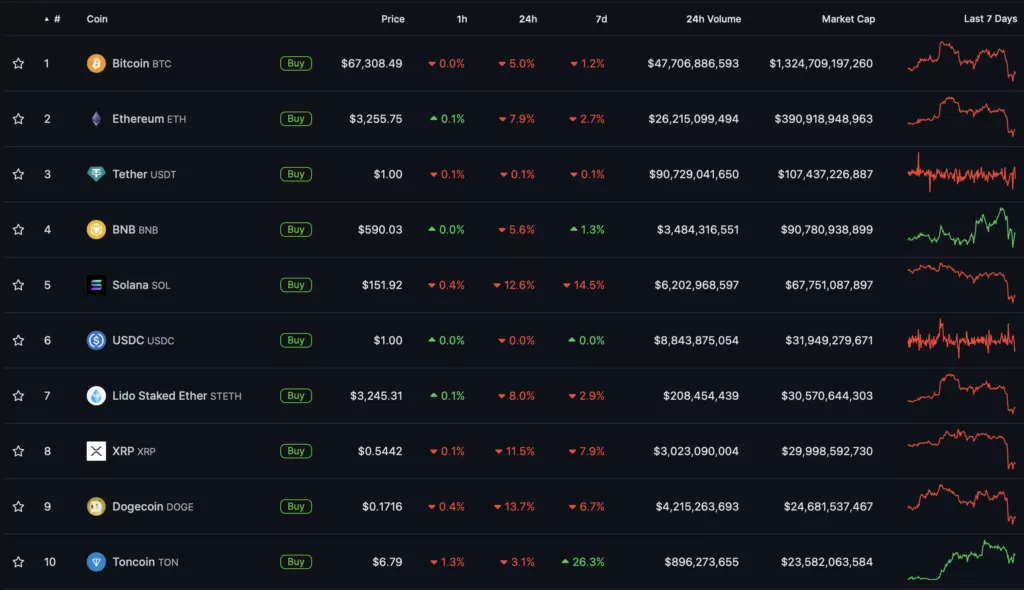Toggle the USDC favorite star
Image resolution: width=1024 pixels, height=590 pixels.
pos(18,340)
